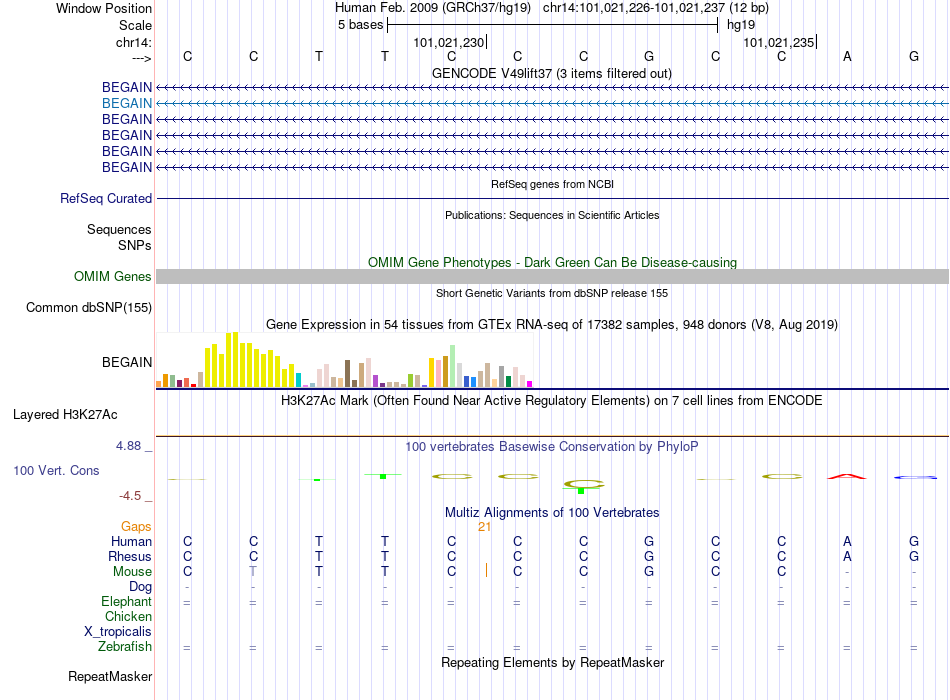Click the 'Human Feb. 2009 (GRCh37/hg19)' assembly text
The height and width of the screenshot is (700, 950).
433,8
